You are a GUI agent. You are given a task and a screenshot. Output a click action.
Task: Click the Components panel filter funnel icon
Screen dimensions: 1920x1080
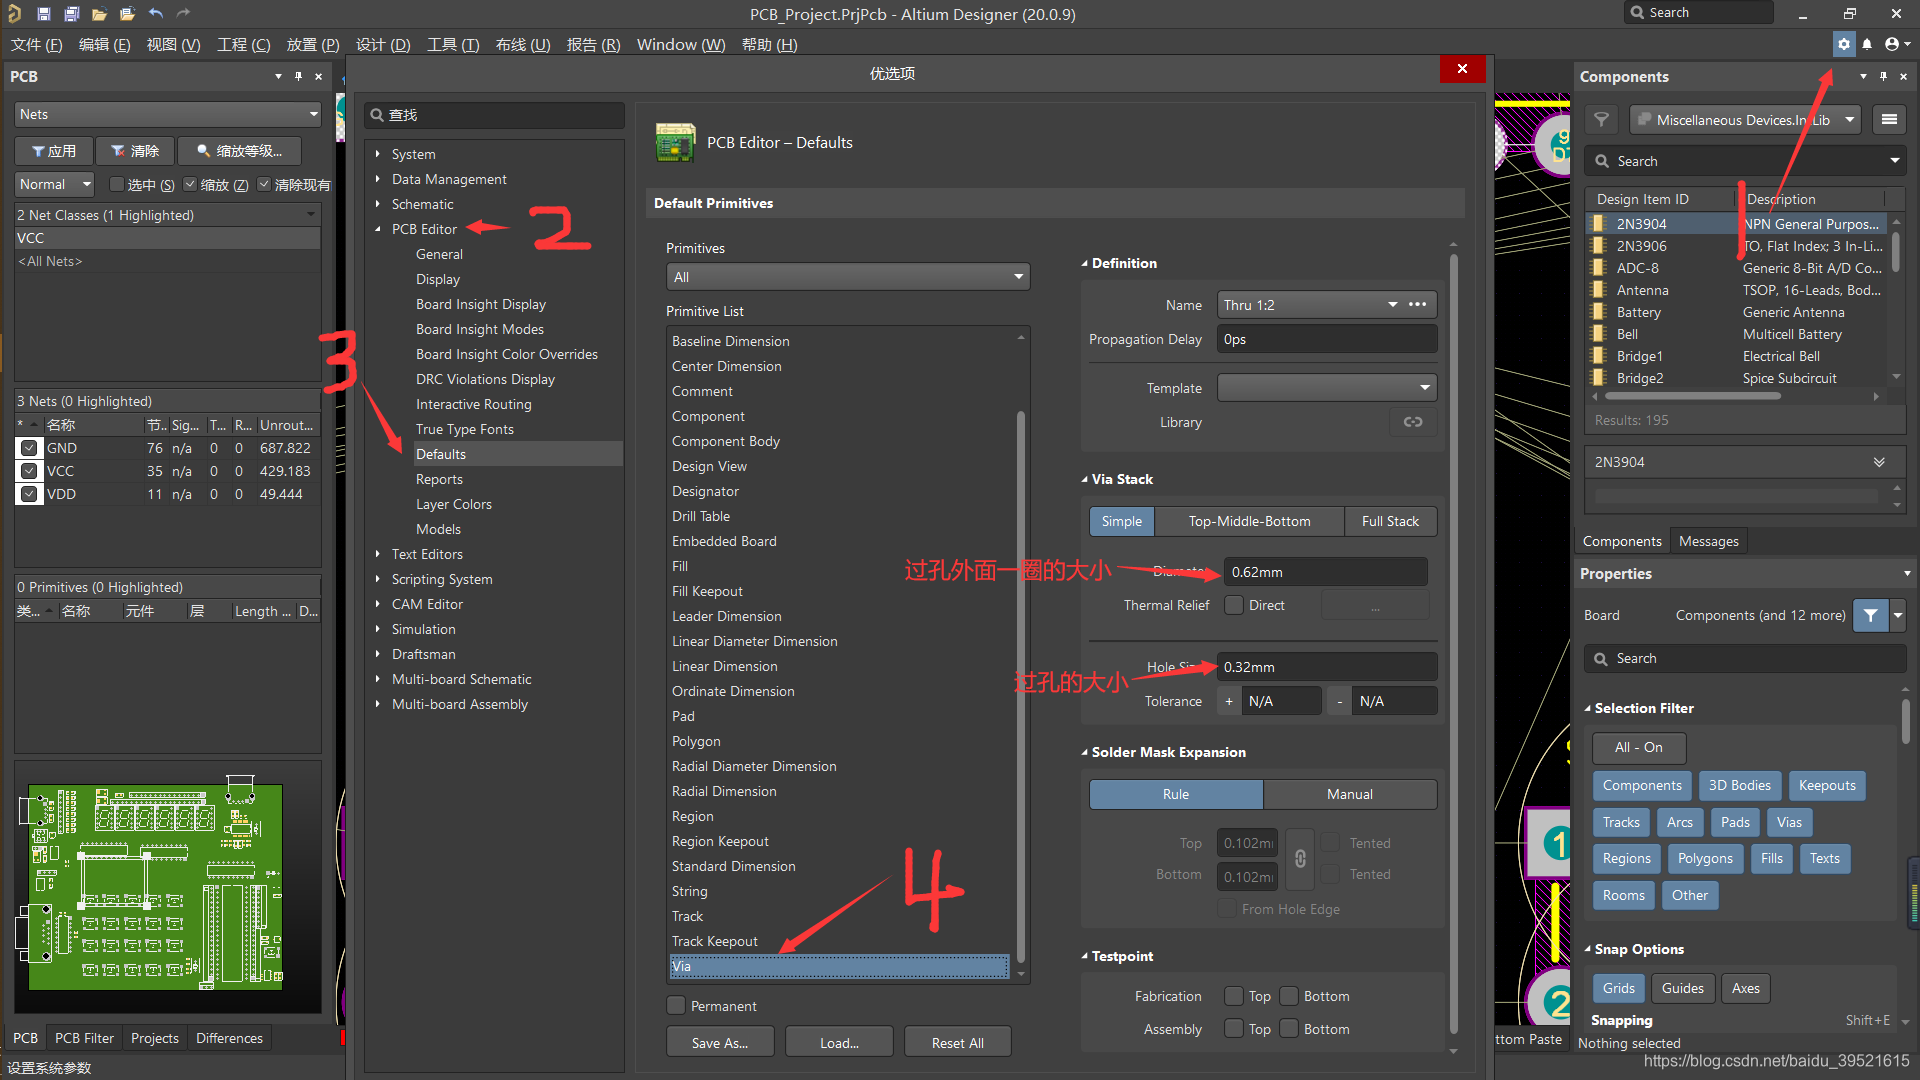pyautogui.click(x=1601, y=120)
